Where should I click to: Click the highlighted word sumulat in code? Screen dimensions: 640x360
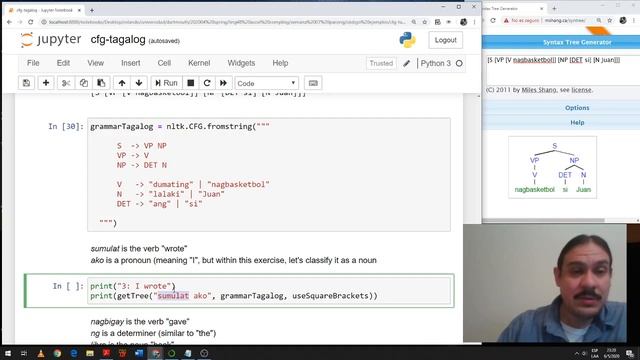pyautogui.click(x=173, y=296)
